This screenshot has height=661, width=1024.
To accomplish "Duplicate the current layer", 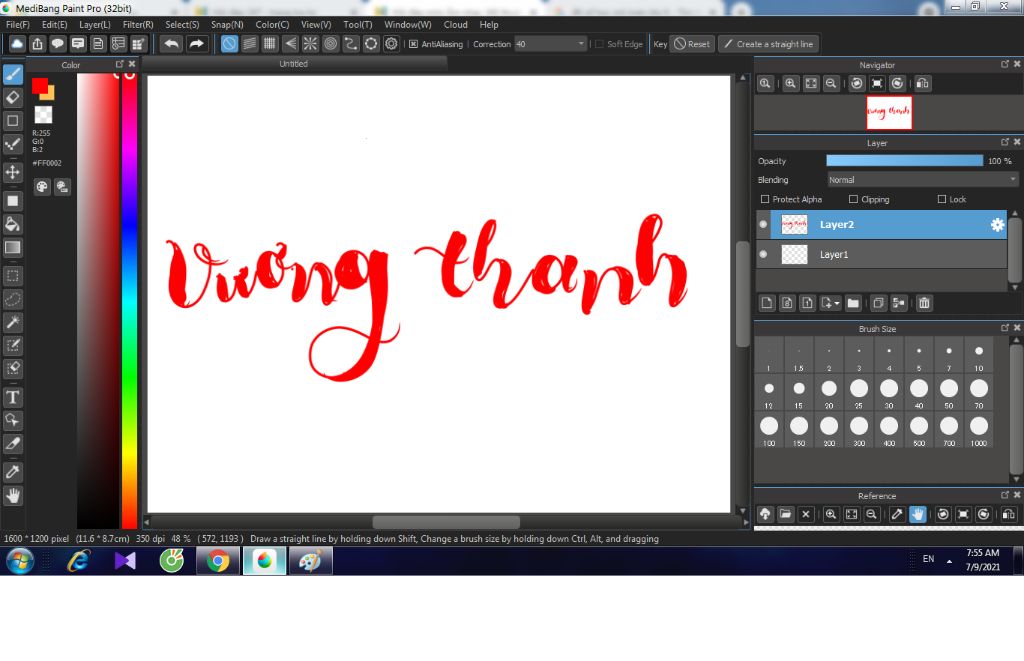I will click(x=878, y=303).
